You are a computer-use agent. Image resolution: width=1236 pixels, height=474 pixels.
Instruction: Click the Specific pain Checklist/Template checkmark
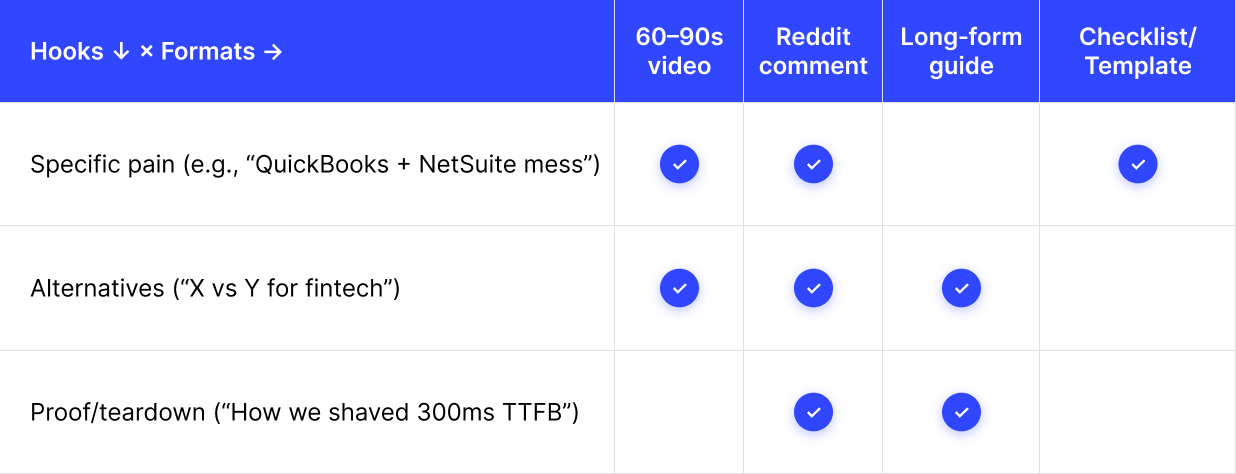1137,164
